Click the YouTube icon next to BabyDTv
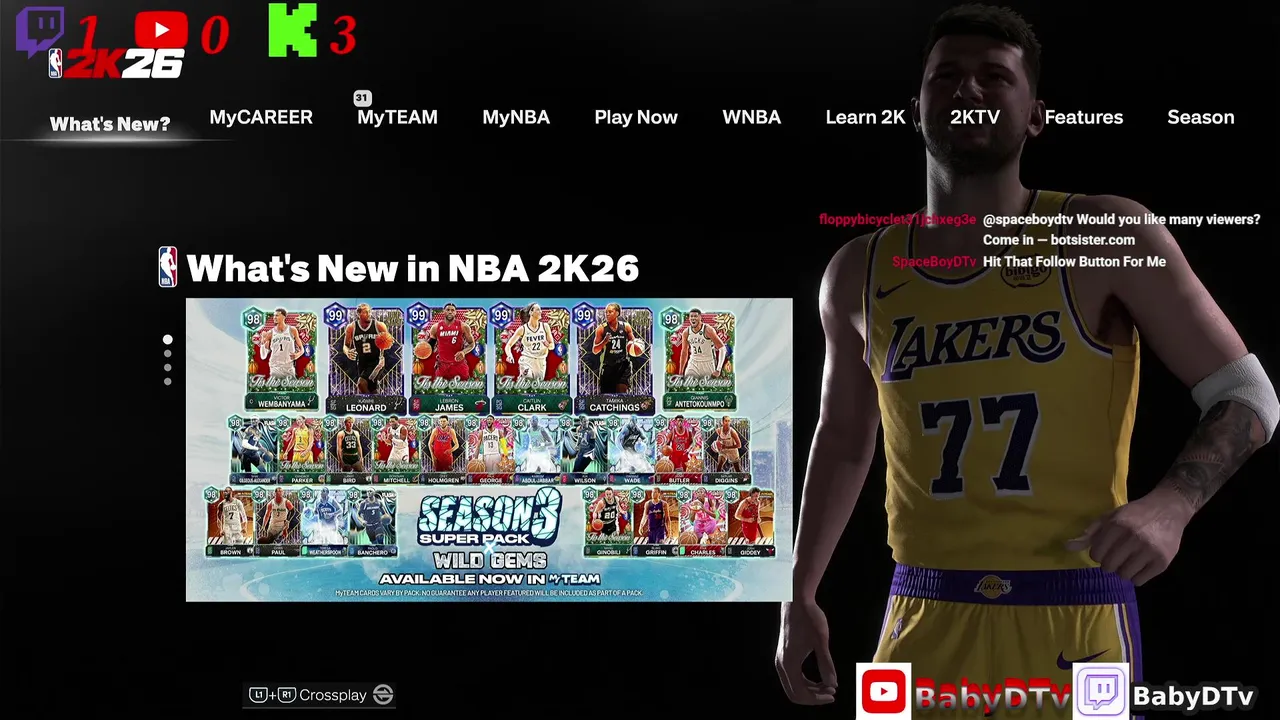Image resolution: width=1280 pixels, height=720 pixels. click(x=883, y=691)
